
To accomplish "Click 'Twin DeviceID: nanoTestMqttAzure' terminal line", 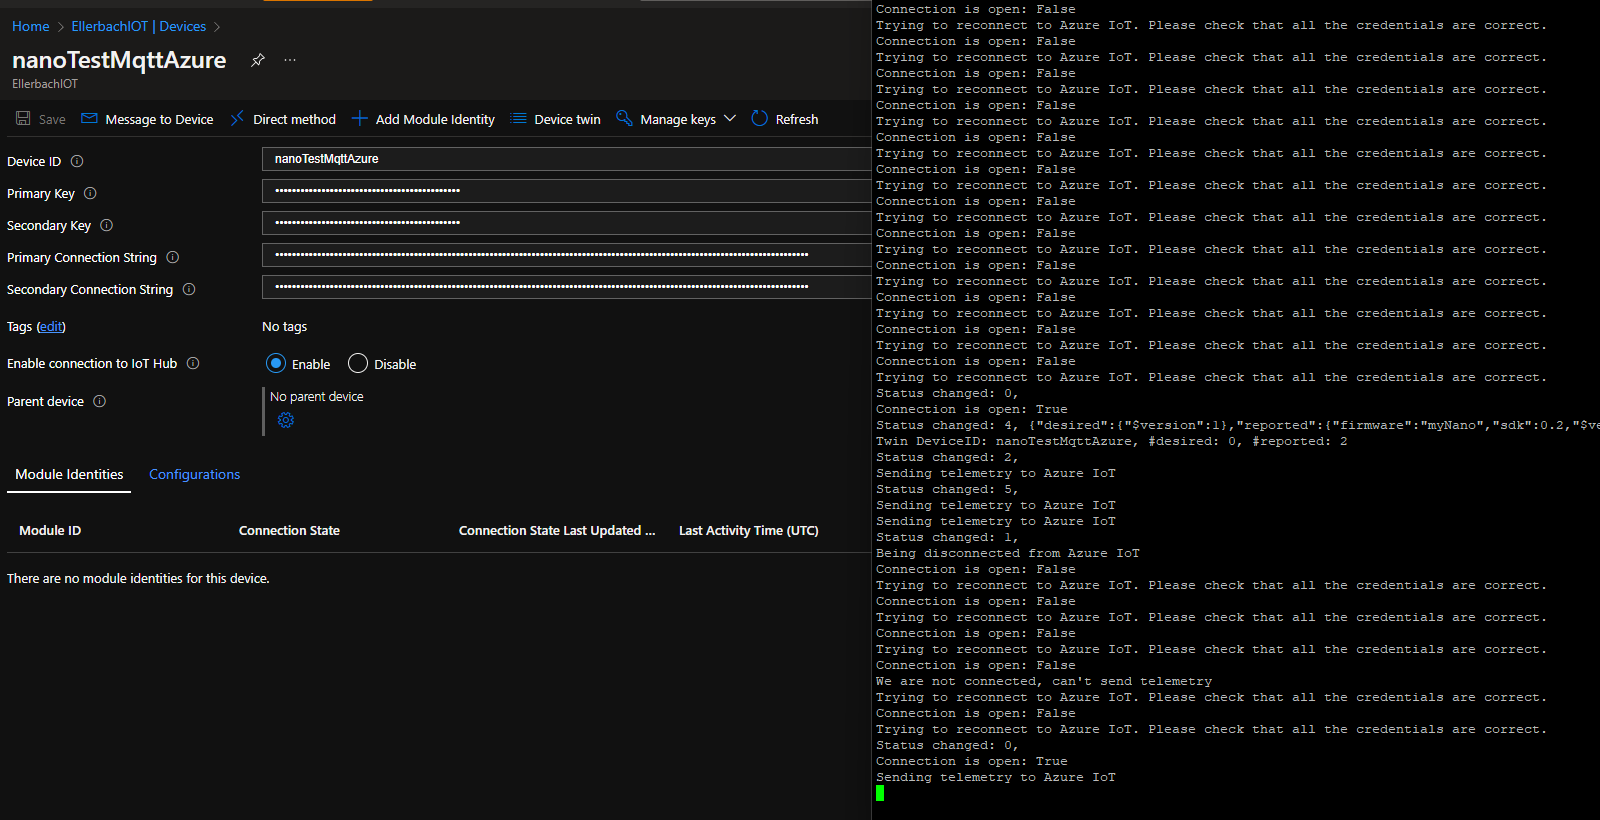I will (1111, 441).
